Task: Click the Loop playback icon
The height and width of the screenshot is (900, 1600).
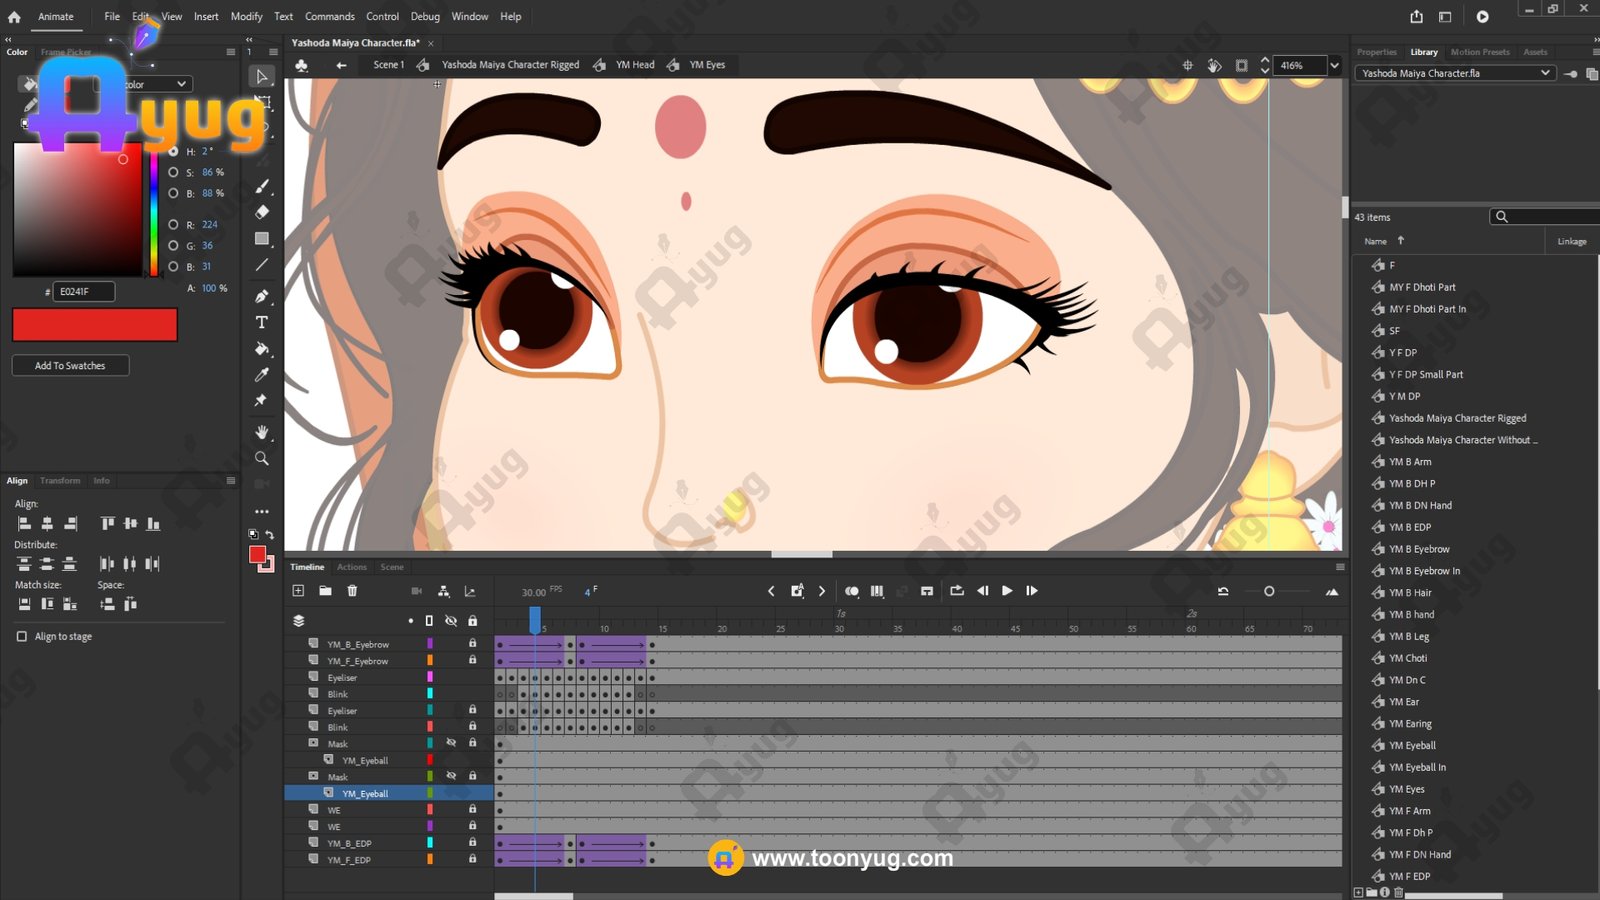Action: point(957,591)
